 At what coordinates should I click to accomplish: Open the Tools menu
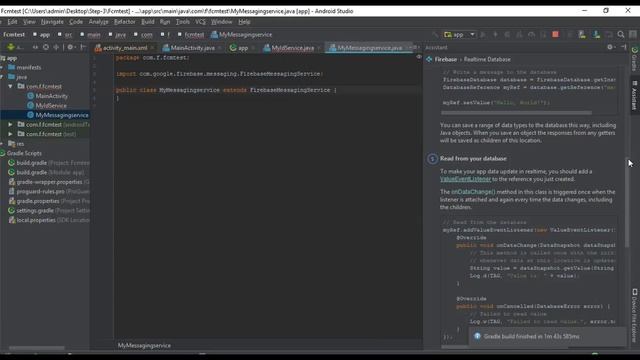click(182, 22)
